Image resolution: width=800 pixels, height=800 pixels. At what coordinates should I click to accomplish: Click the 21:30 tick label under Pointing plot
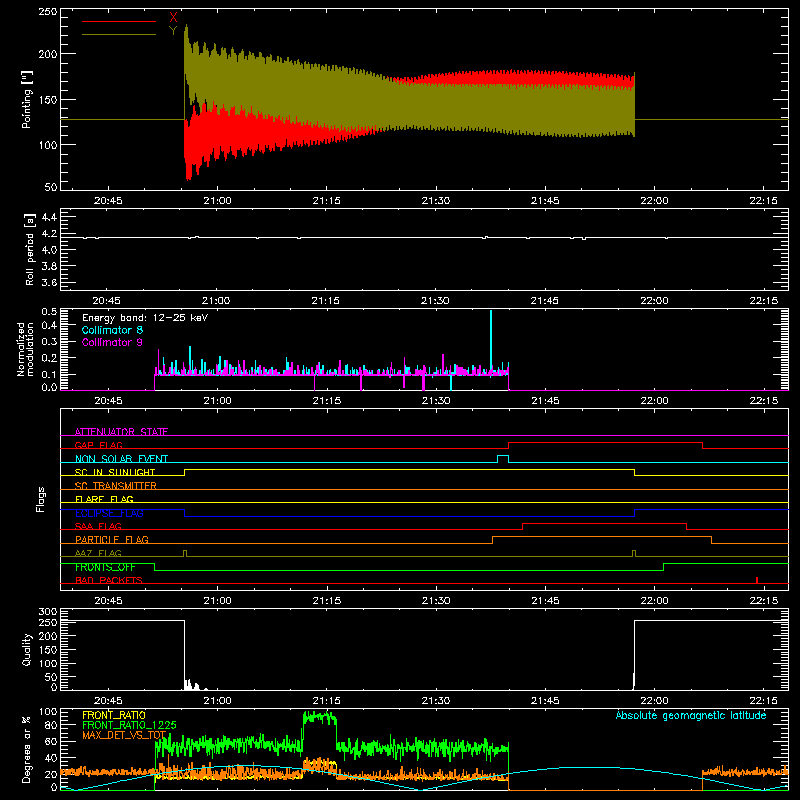pos(436,201)
